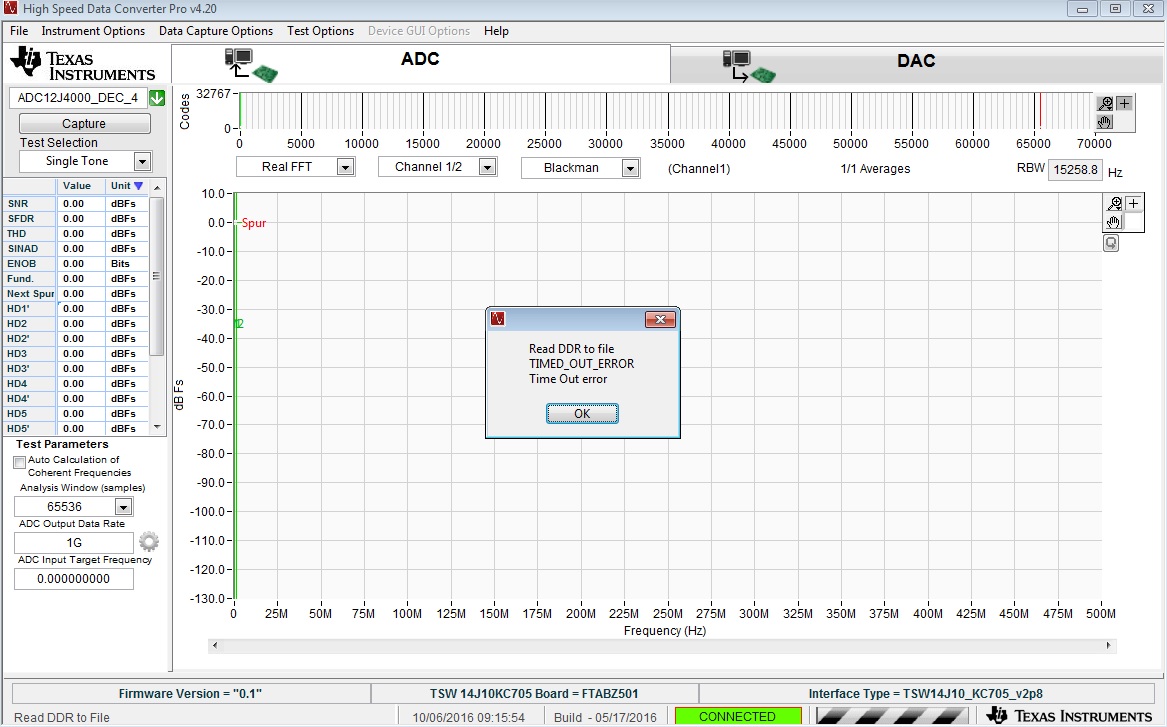Click the Texas Instruments logo at top left

click(83, 63)
